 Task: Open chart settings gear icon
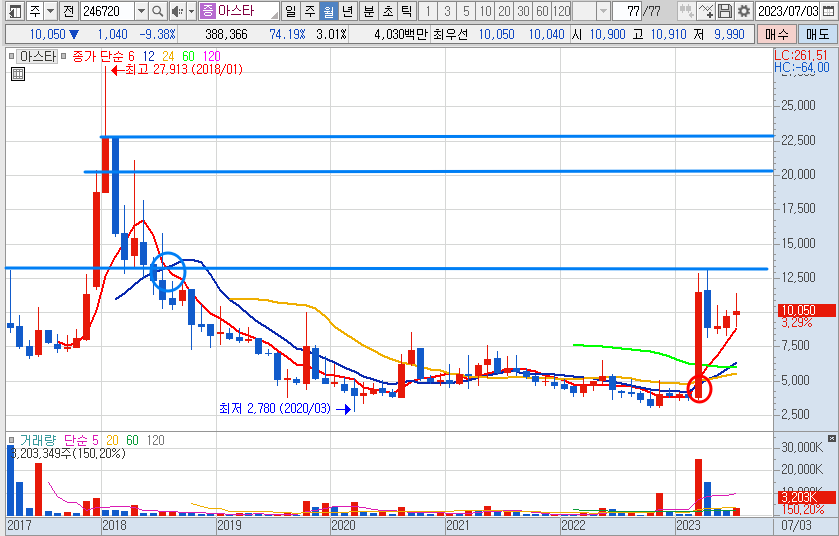pos(743,11)
